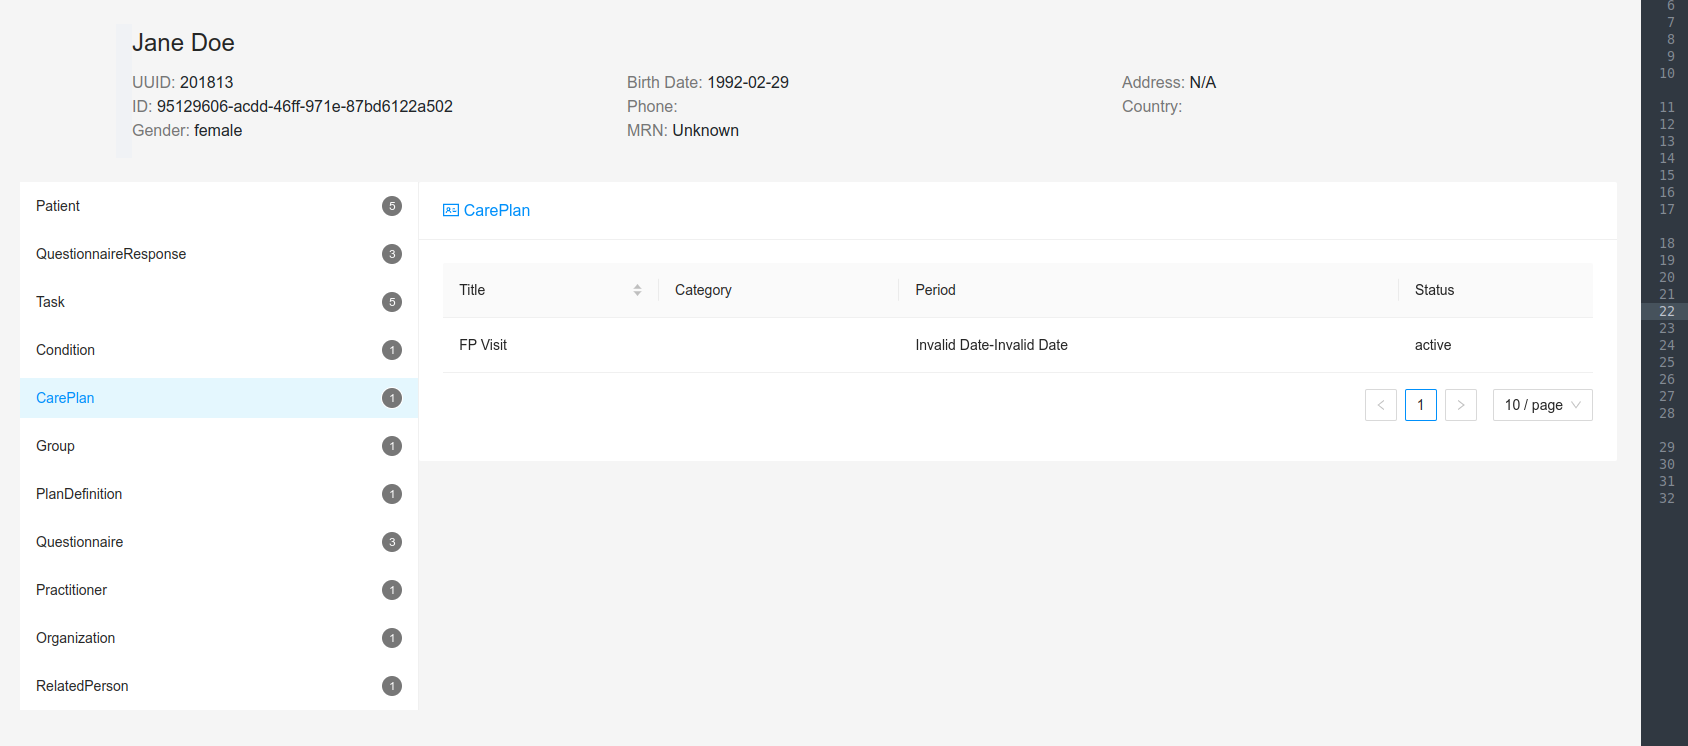Open Questionnaire in the sidebar menu

[219, 542]
